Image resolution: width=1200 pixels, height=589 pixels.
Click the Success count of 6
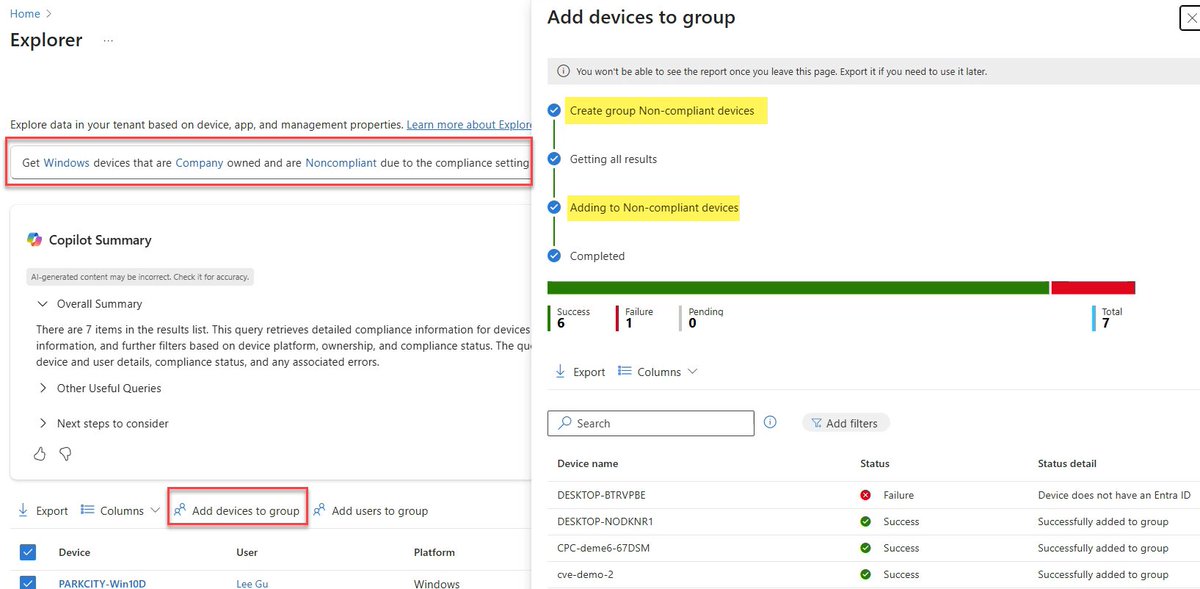(x=561, y=323)
